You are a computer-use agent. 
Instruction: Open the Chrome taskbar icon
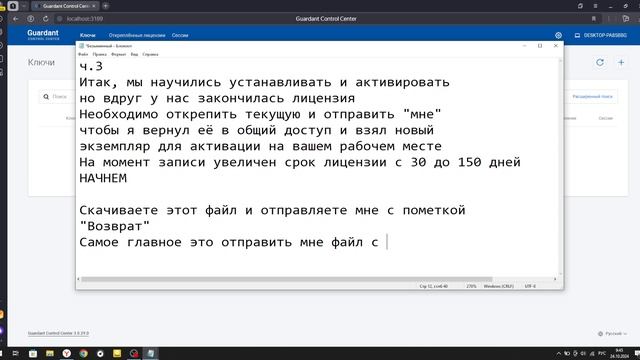click(84, 353)
